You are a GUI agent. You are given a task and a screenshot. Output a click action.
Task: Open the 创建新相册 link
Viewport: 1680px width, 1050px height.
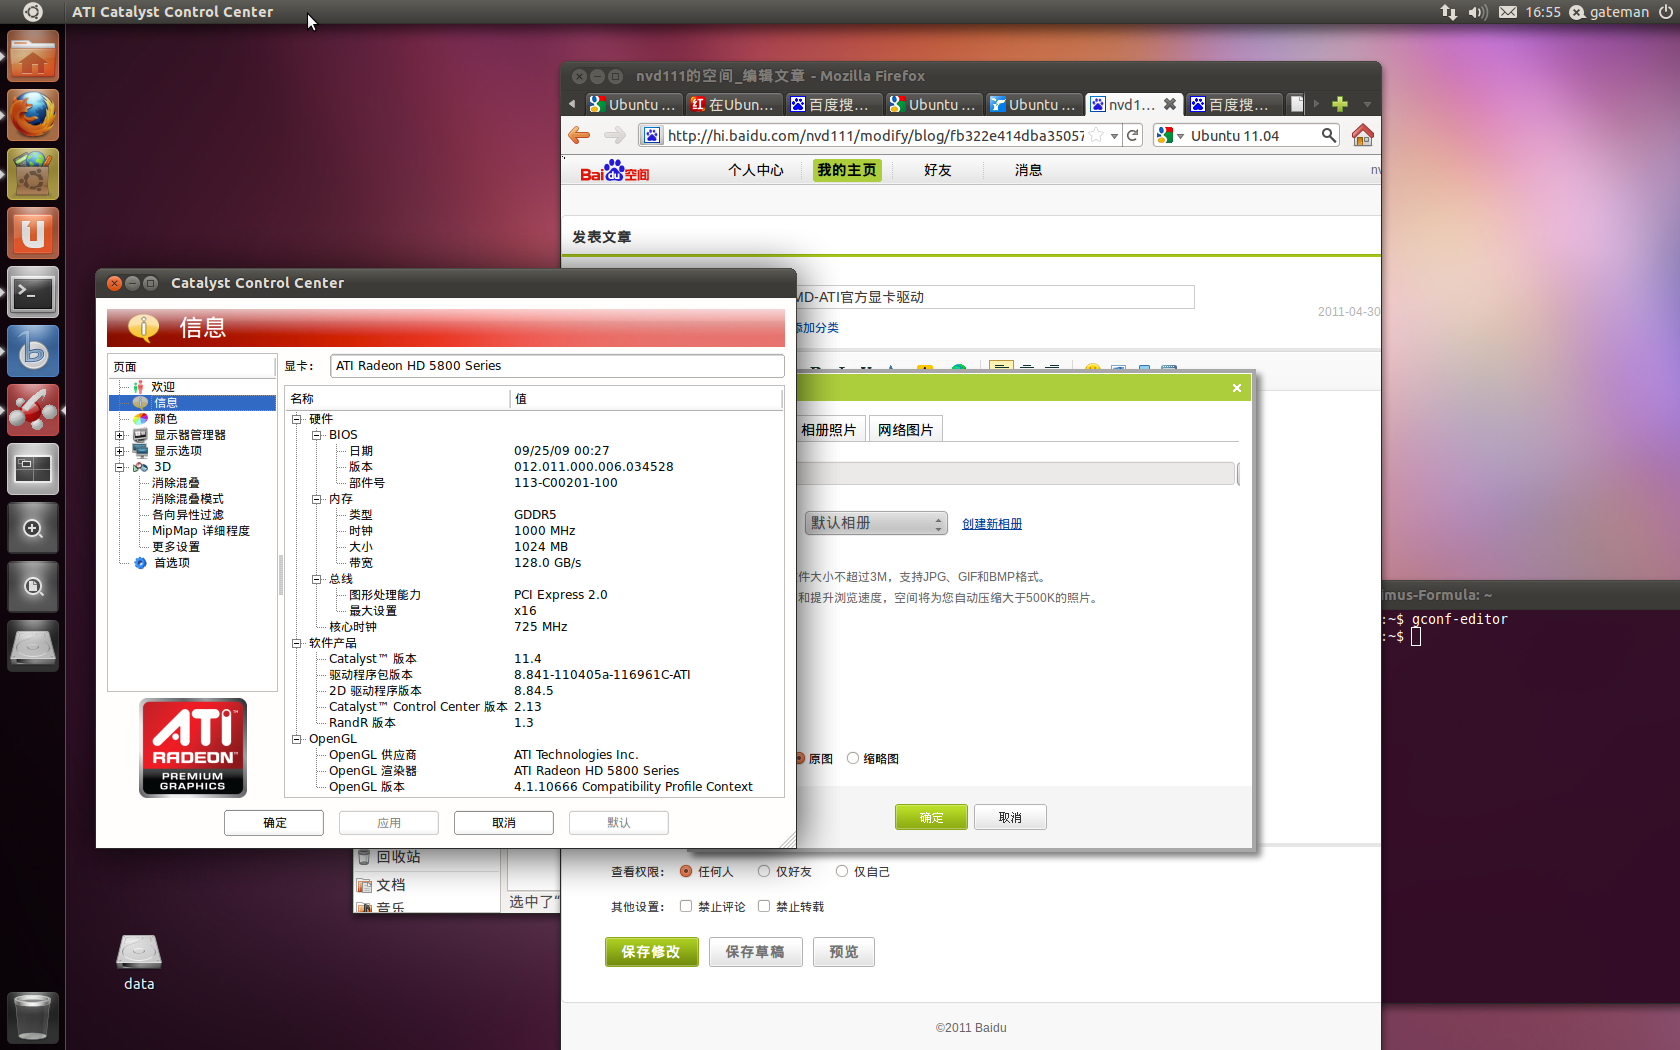(x=991, y=523)
